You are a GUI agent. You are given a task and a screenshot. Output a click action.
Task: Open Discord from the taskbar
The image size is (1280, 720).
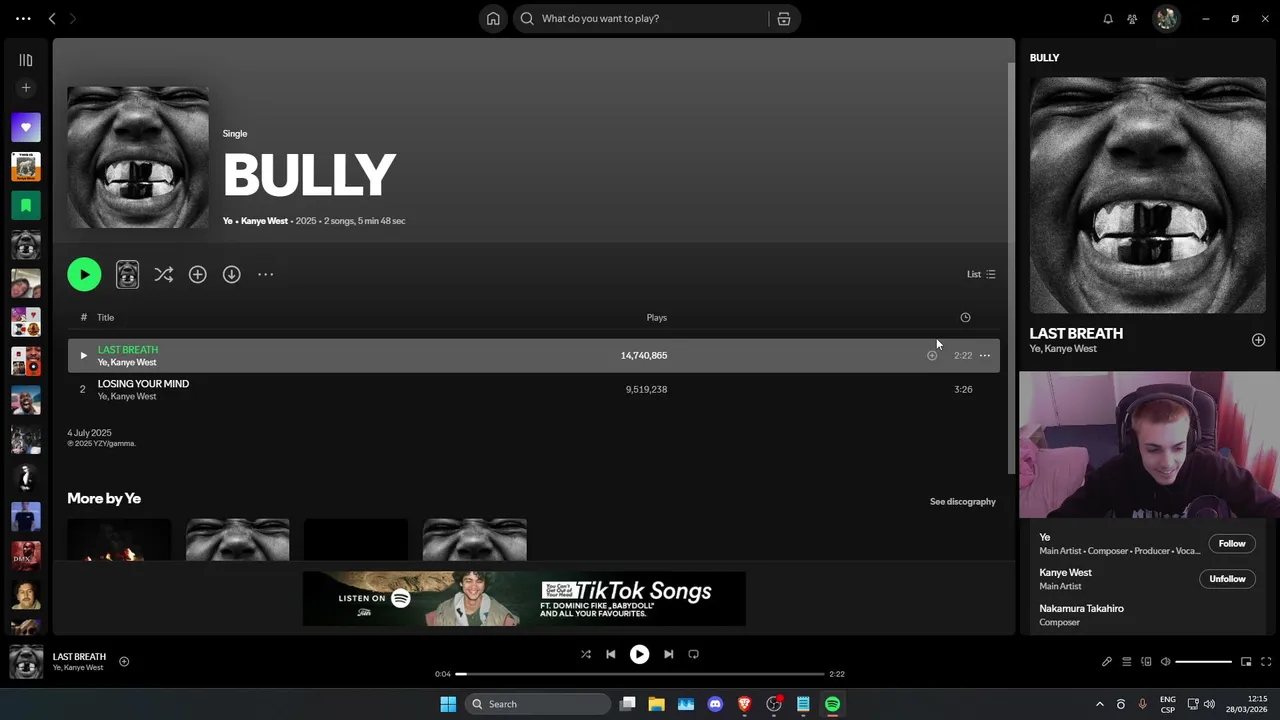(715, 704)
